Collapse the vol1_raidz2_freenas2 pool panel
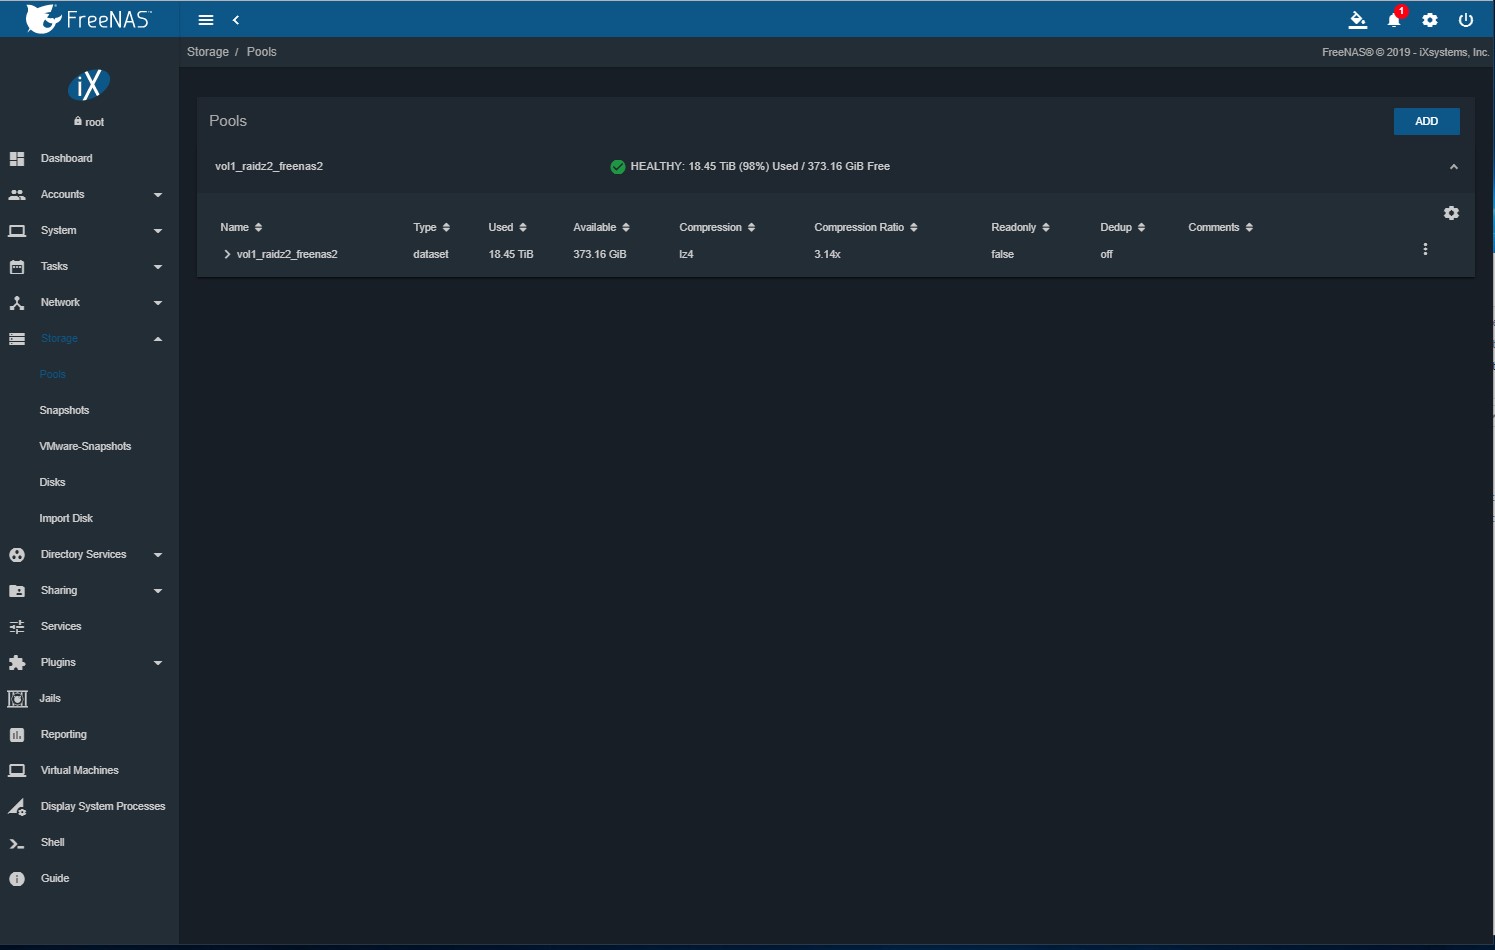 (1454, 167)
